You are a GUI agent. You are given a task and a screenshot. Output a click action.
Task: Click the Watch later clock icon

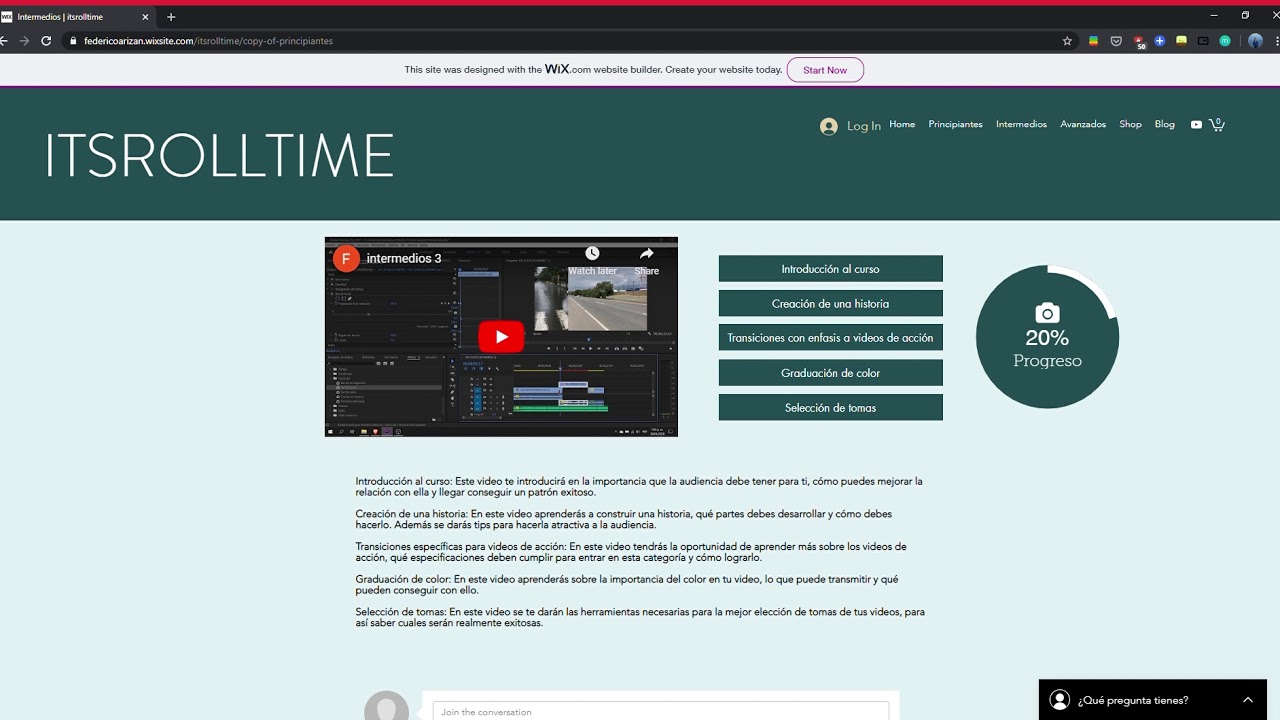click(x=592, y=254)
